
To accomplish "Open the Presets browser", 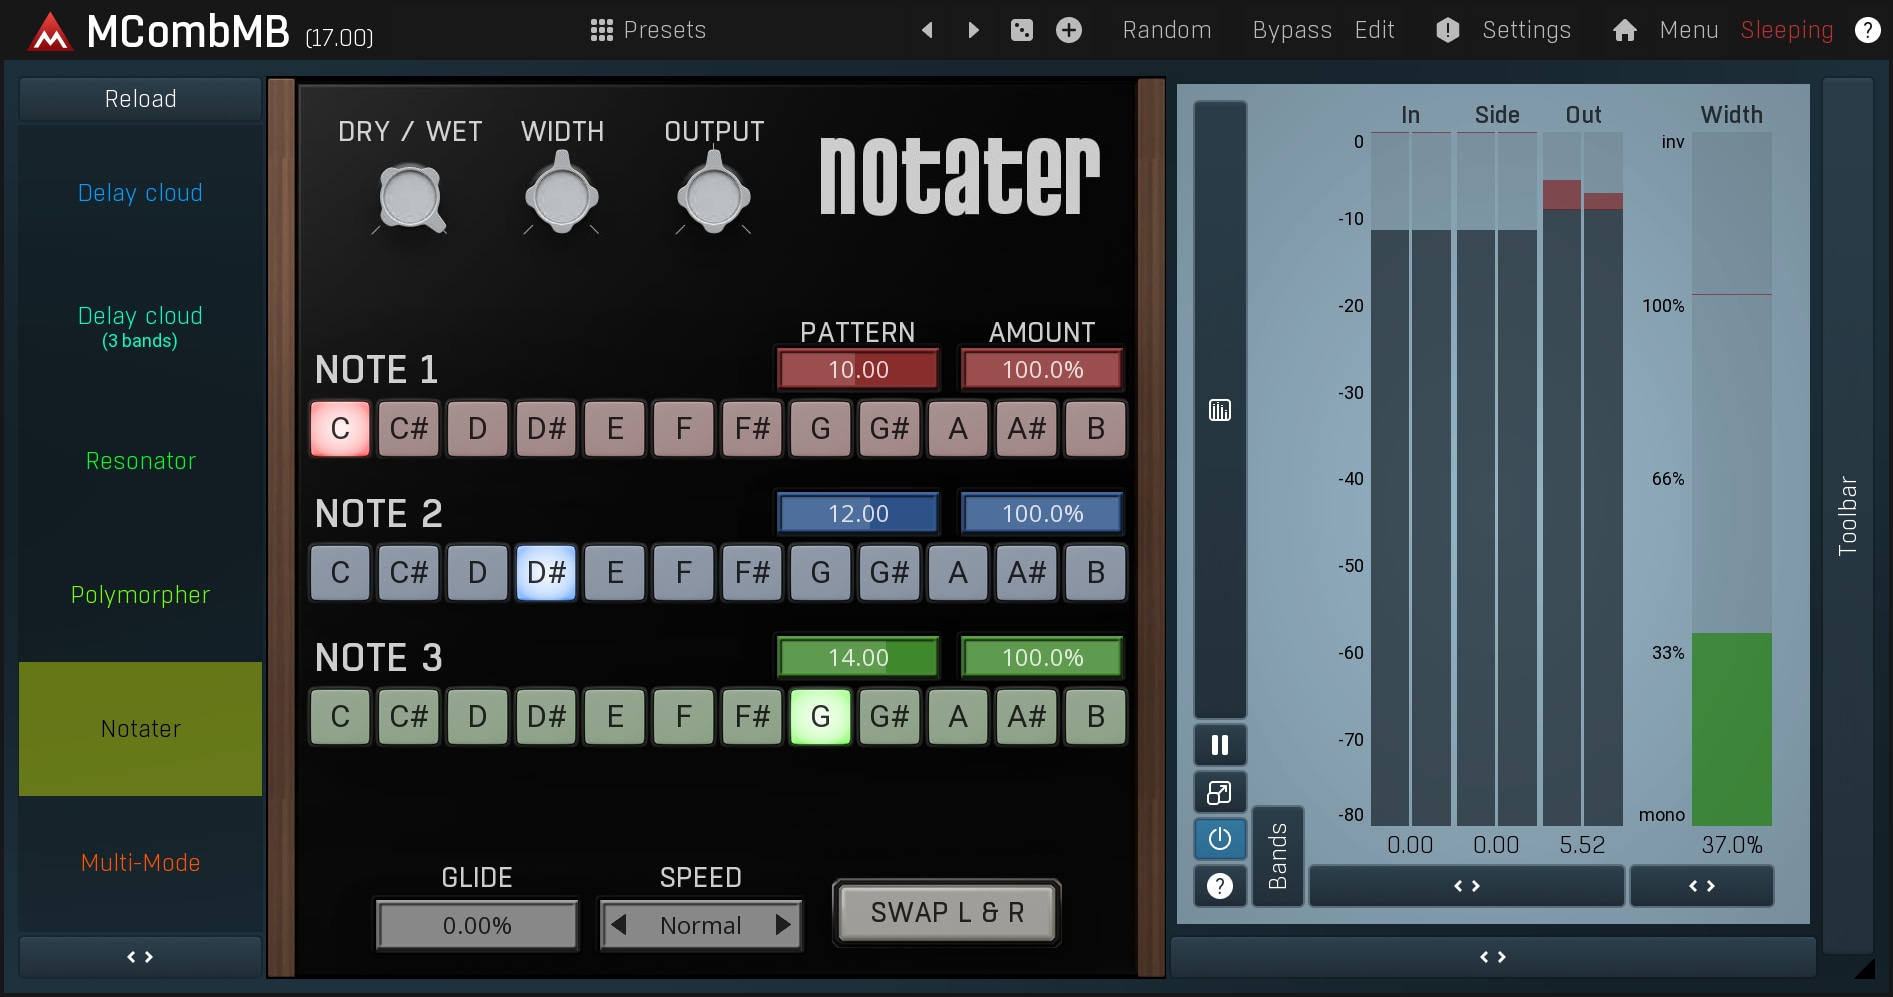I will pyautogui.click(x=648, y=30).
